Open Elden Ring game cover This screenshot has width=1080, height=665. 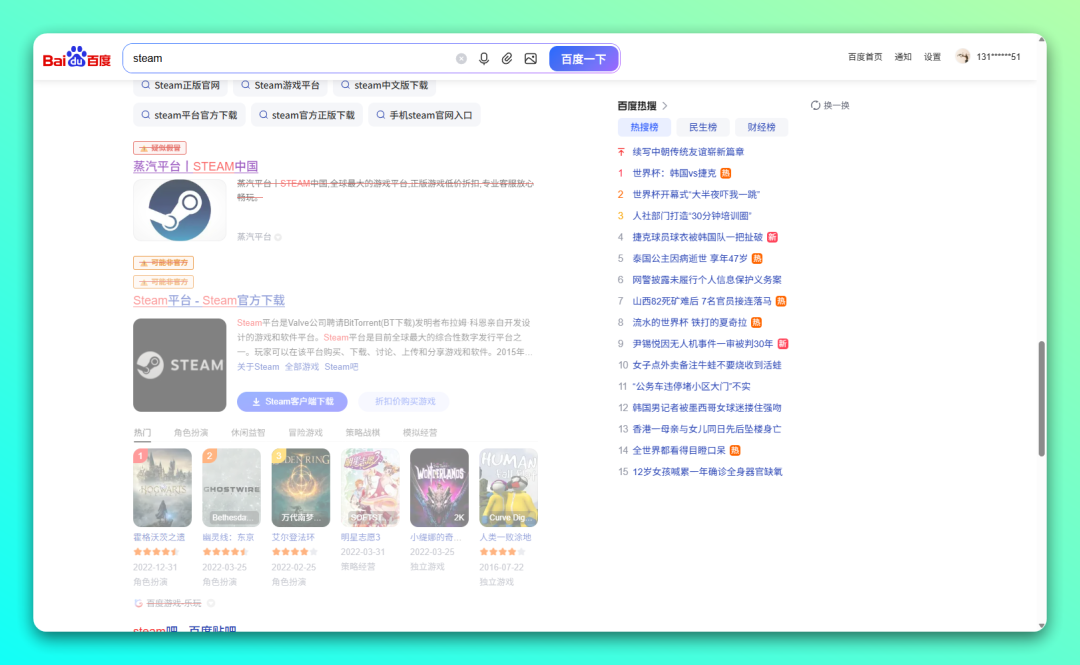(x=301, y=488)
